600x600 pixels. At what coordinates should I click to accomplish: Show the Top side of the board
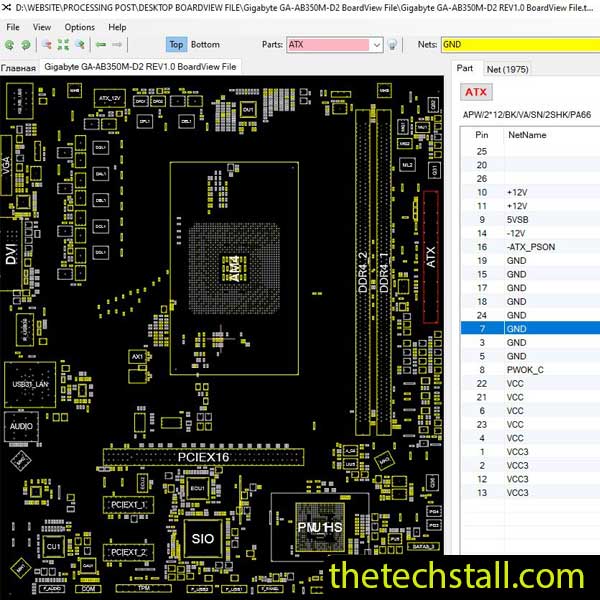tap(176, 45)
